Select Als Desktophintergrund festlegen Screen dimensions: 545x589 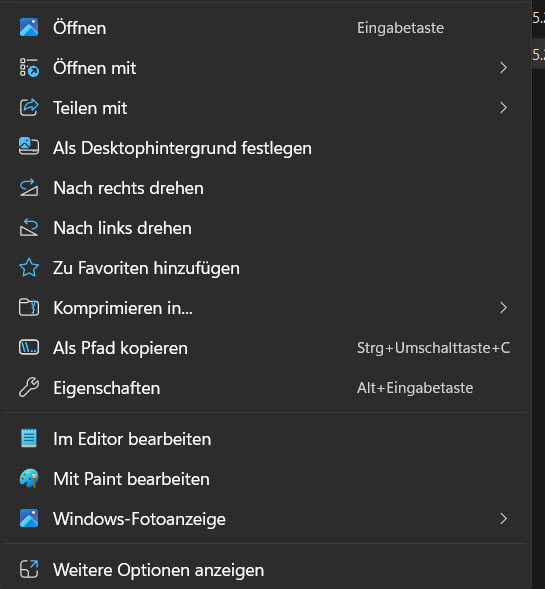coord(266,148)
